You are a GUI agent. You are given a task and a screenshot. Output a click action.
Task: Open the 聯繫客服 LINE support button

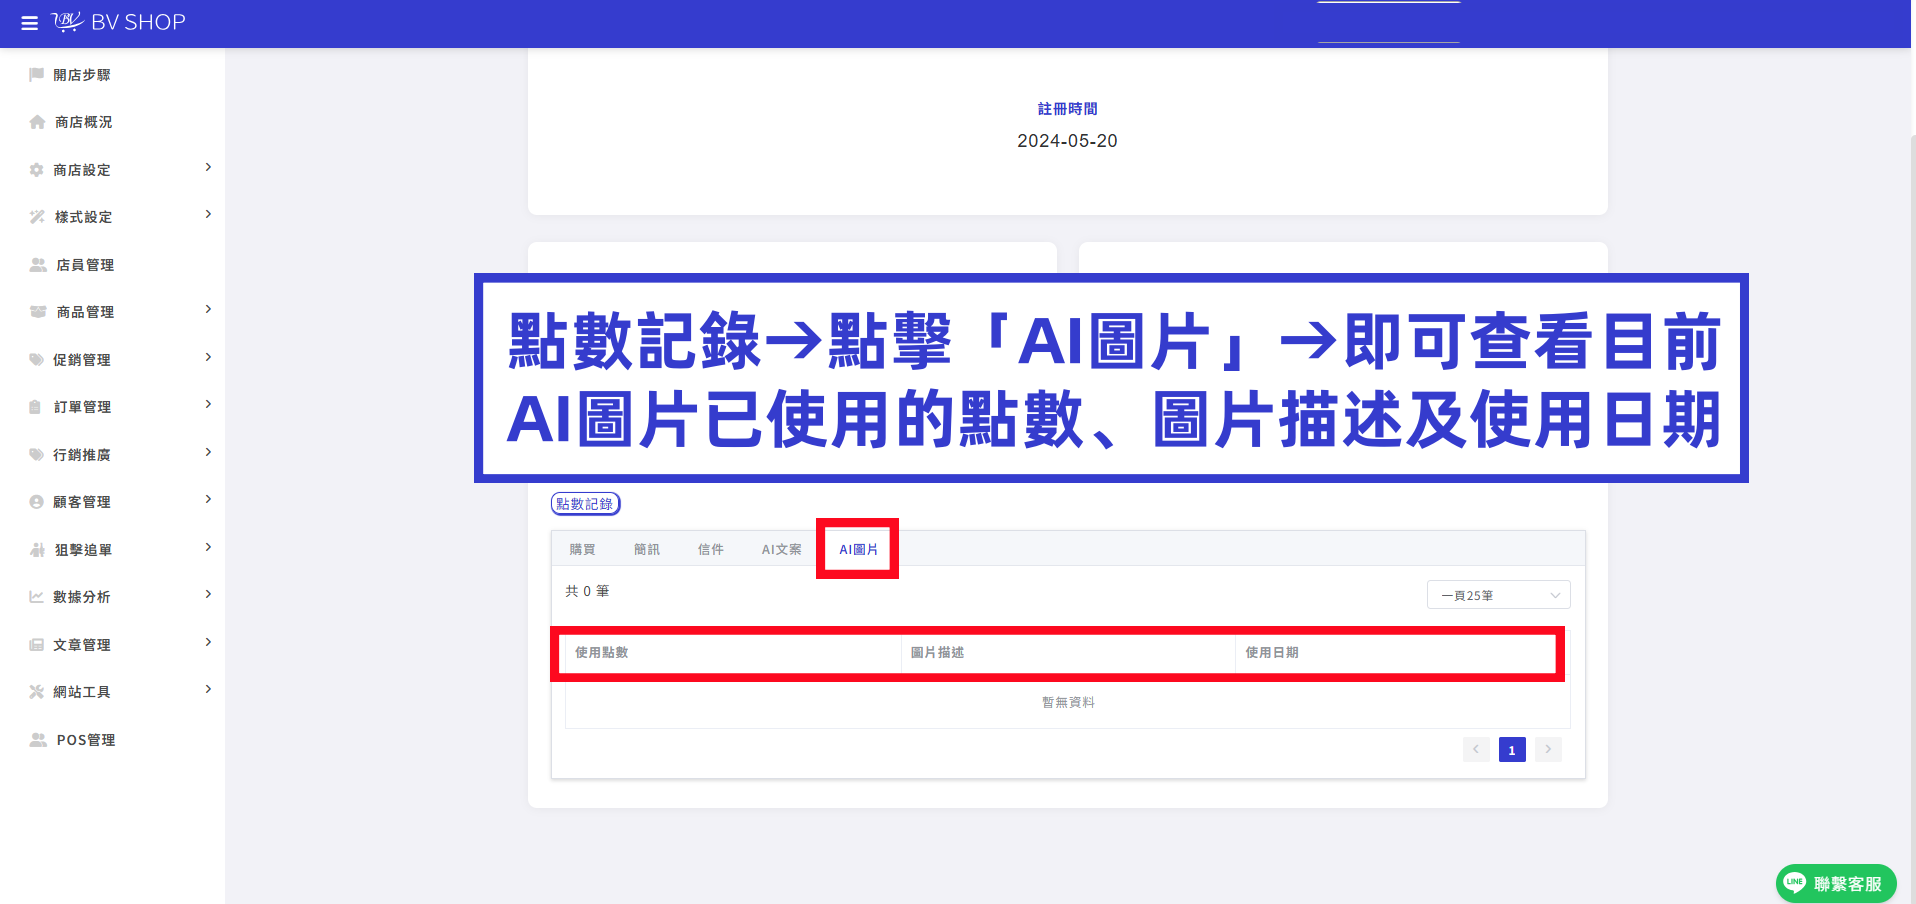point(1836,883)
